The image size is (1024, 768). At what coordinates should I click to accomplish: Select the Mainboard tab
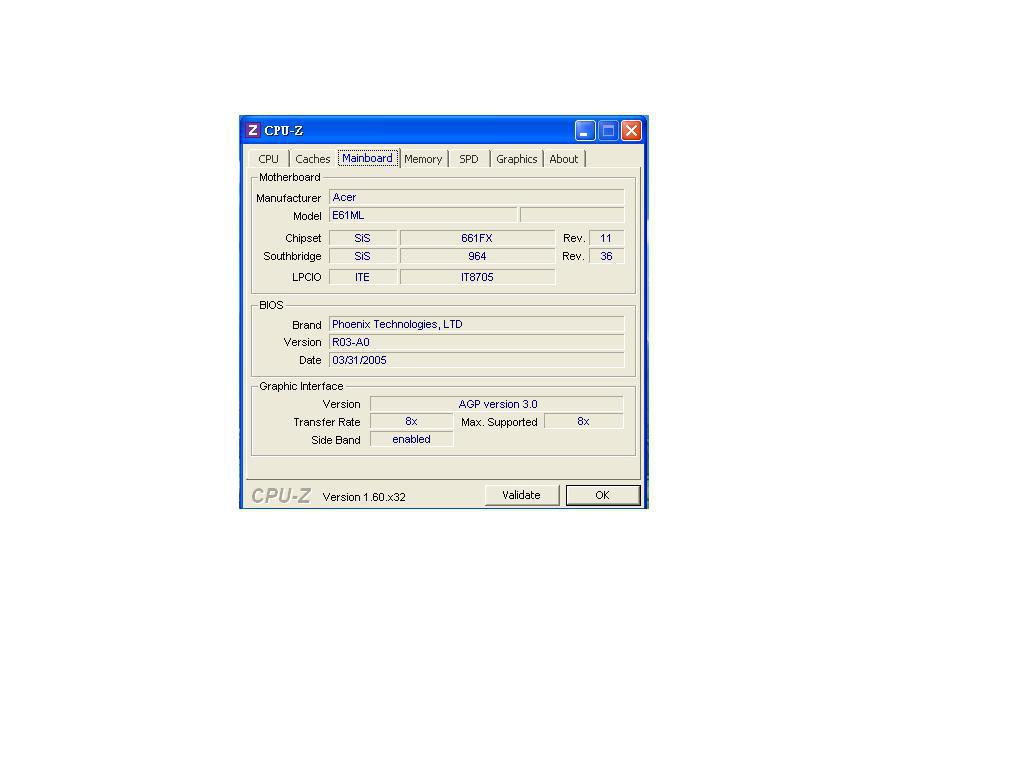pos(368,158)
